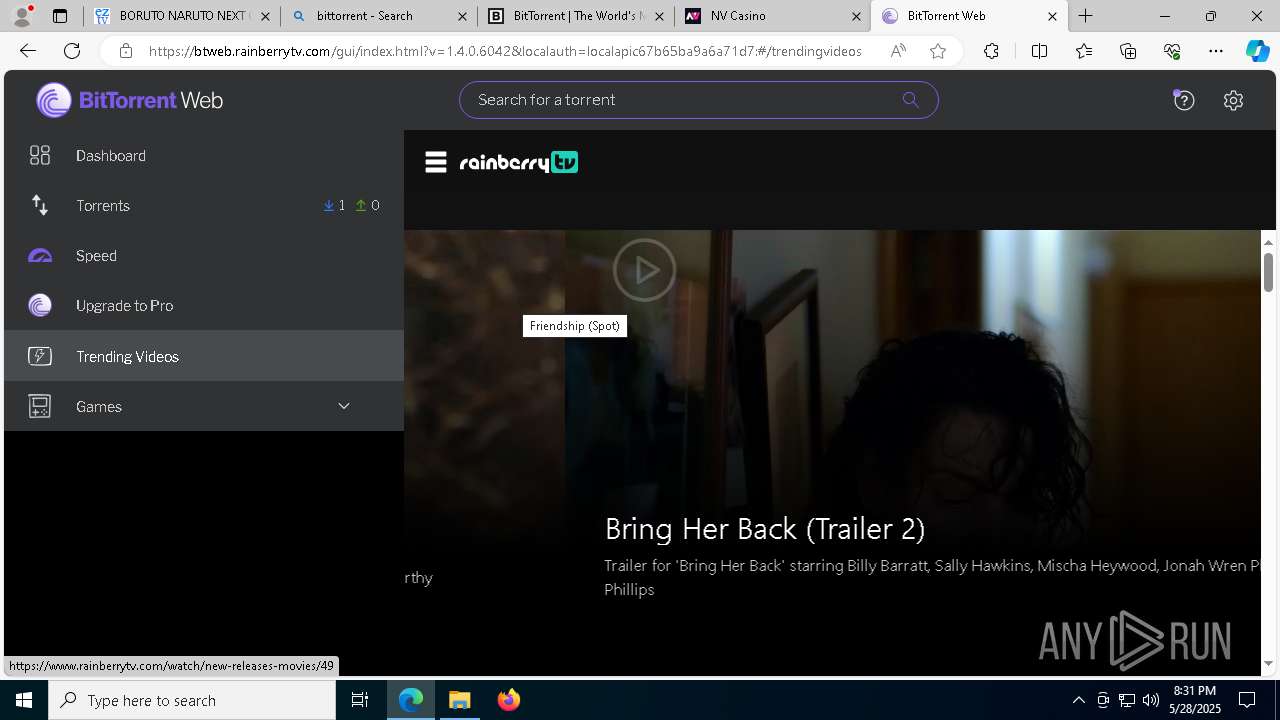Open the Speed sidebar section
The width and height of the screenshot is (1280, 720).
pos(204,255)
